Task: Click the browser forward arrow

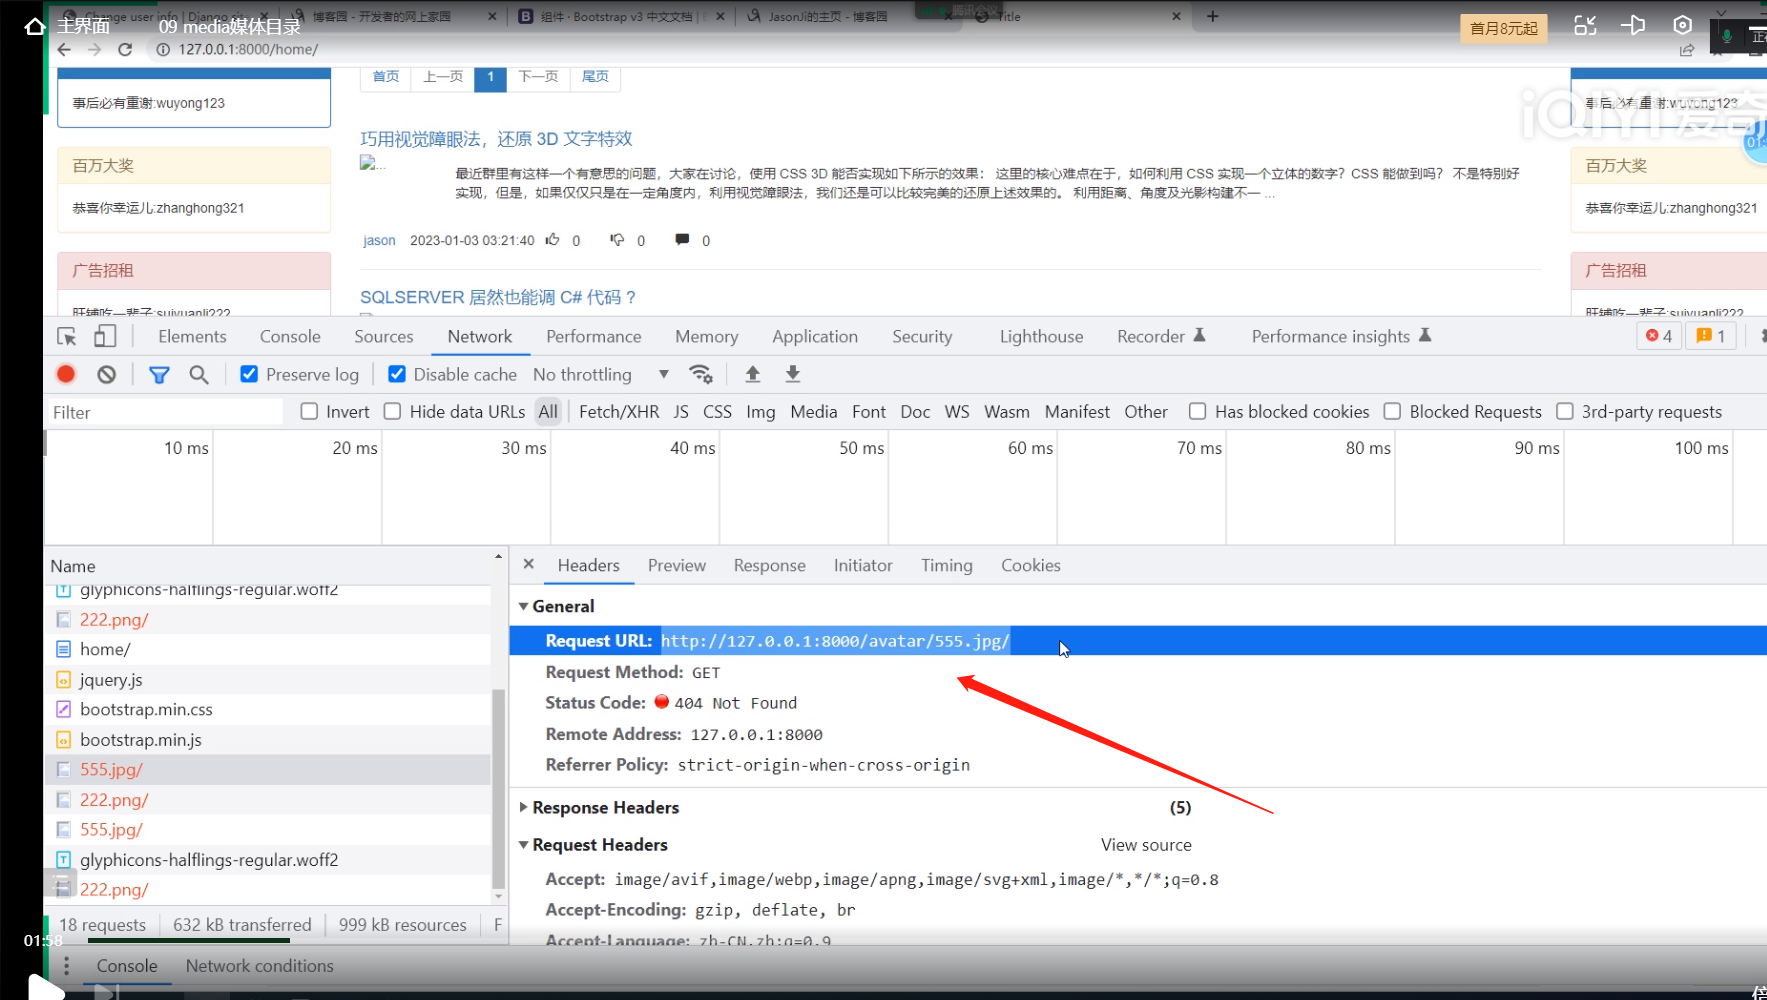Action: 94,49
